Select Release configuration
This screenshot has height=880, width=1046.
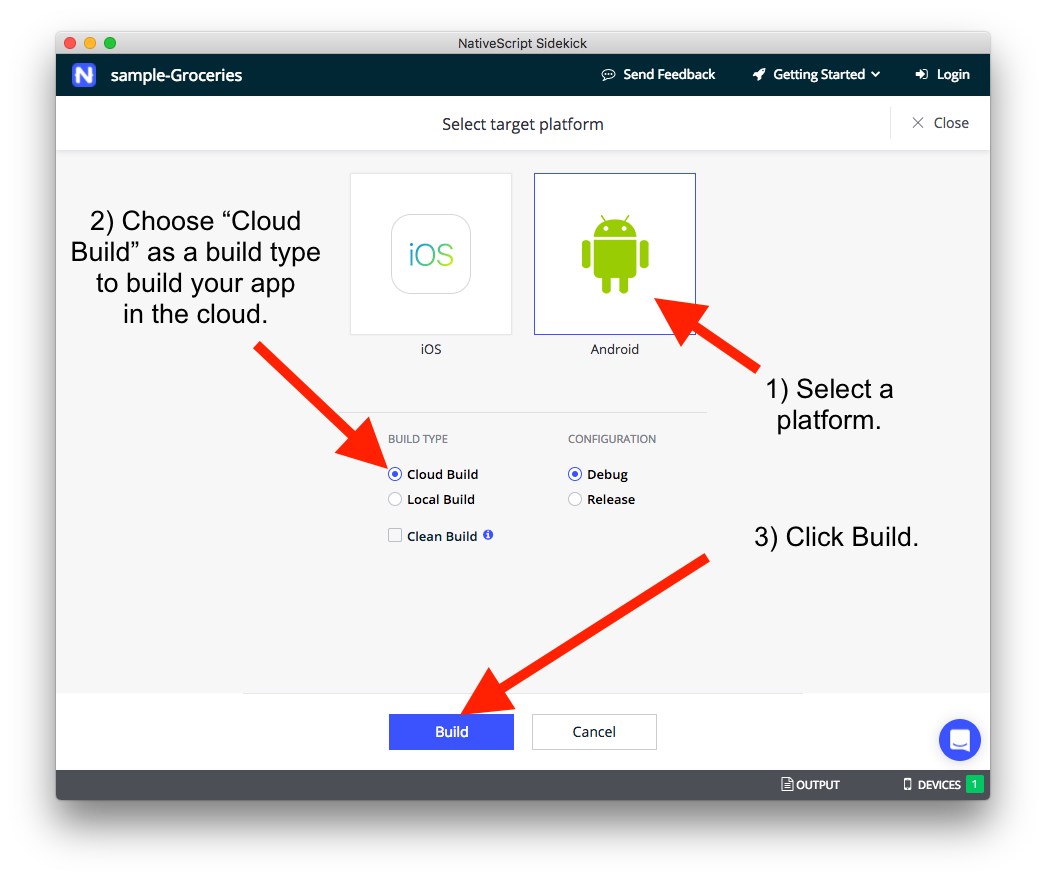click(x=575, y=499)
